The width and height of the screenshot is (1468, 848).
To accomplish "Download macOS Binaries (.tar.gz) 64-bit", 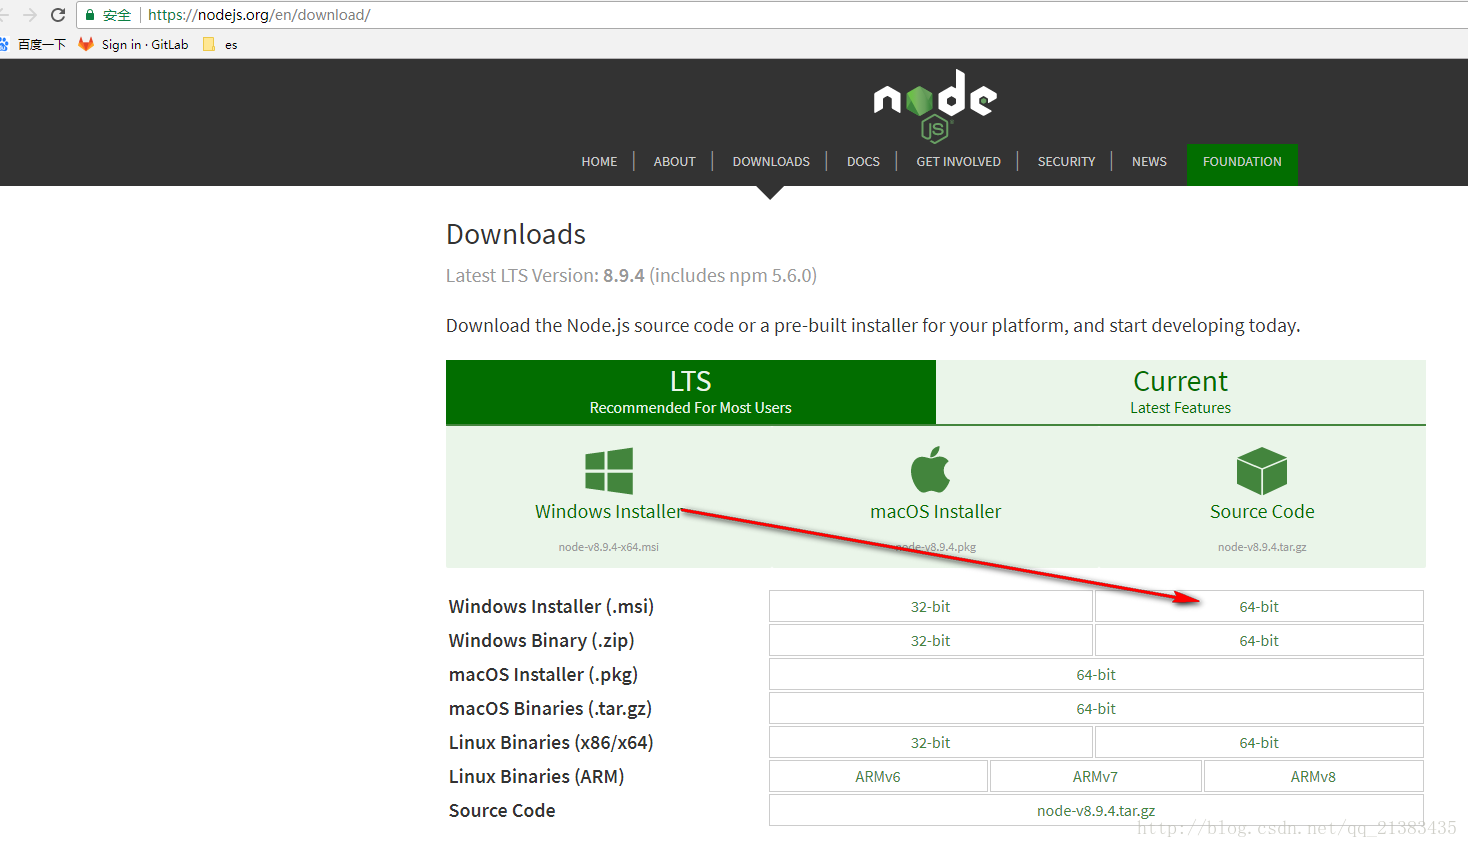I will tap(1096, 709).
